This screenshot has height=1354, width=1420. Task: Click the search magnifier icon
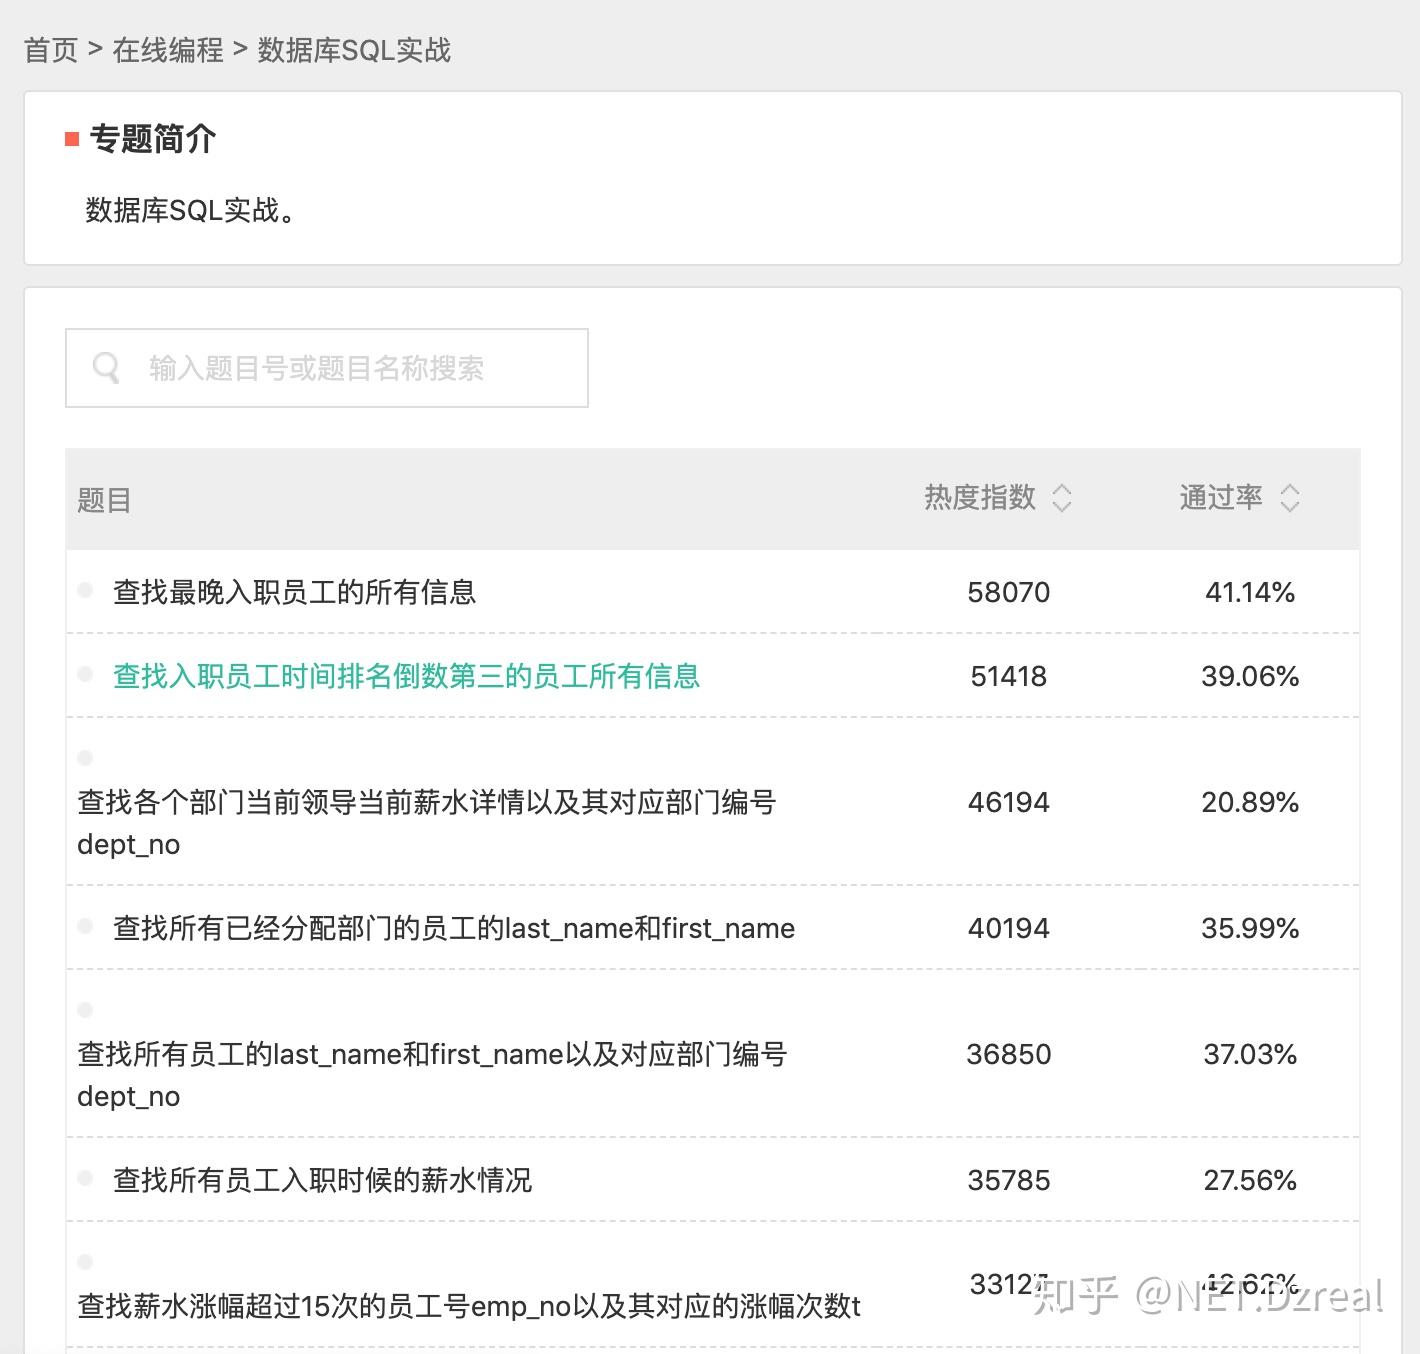tap(105, 368)
